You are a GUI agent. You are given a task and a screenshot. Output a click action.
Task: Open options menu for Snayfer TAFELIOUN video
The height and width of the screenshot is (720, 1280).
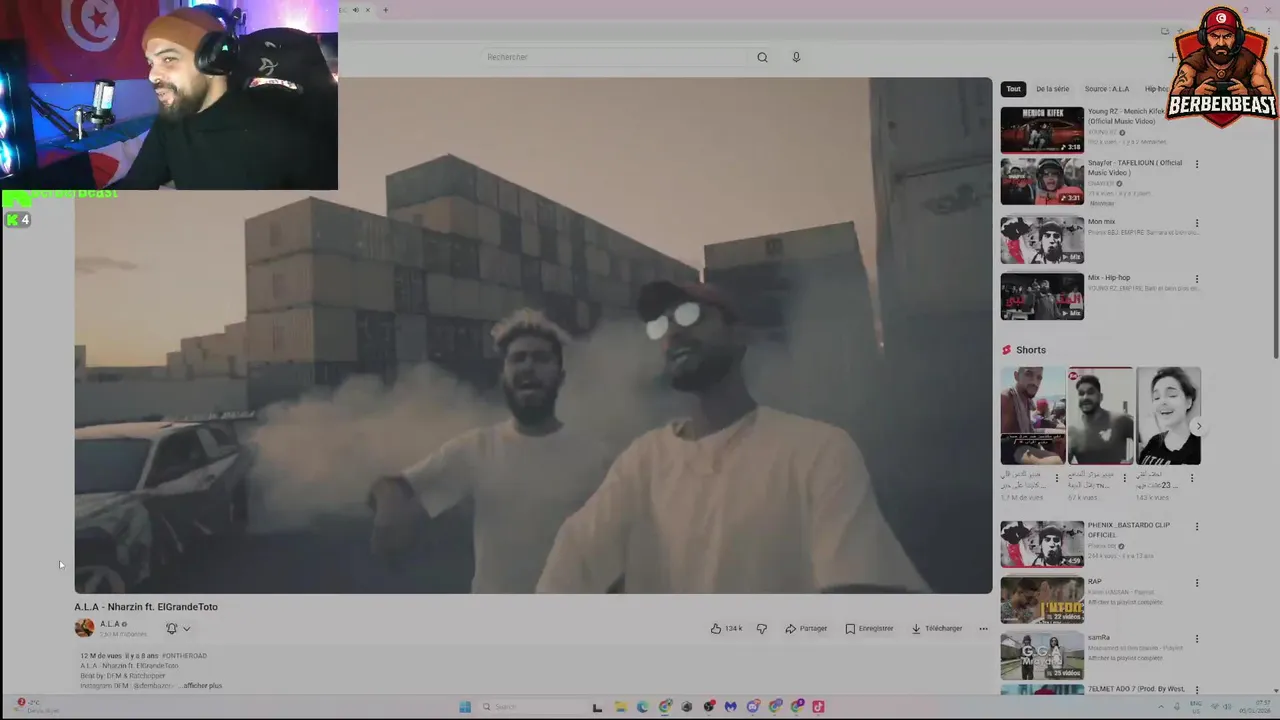(x=1196, y=164)
